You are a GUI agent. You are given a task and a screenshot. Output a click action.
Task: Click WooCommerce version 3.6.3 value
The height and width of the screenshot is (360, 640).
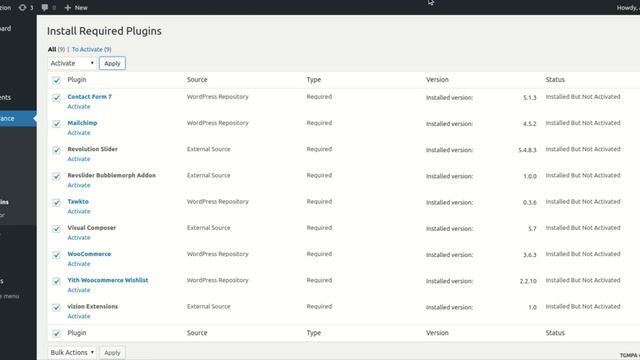point(530,255)
